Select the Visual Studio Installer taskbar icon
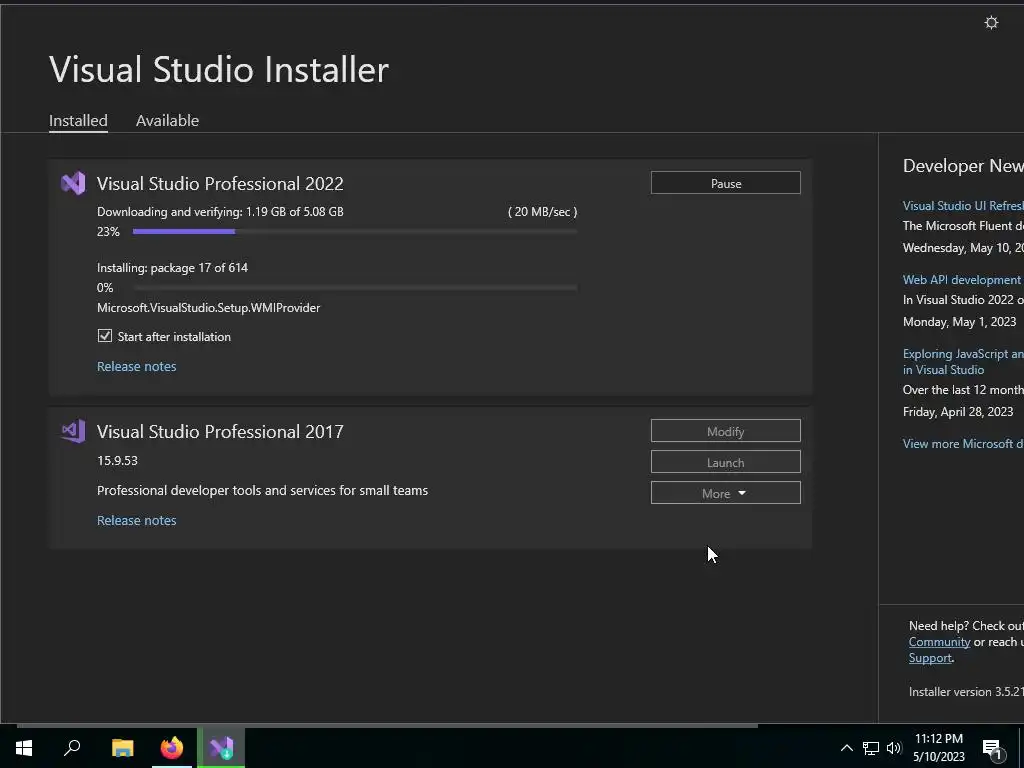The height and width of the screenshot is (768, 1024). 221,748
